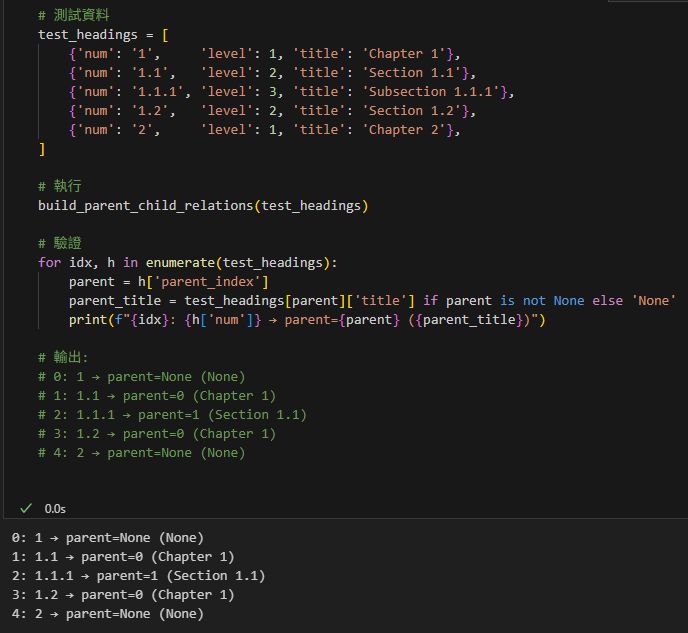Viewport: 688px width, 633px height.
Task: Click the 0.0s execution time label
Action: click(55, 508)
